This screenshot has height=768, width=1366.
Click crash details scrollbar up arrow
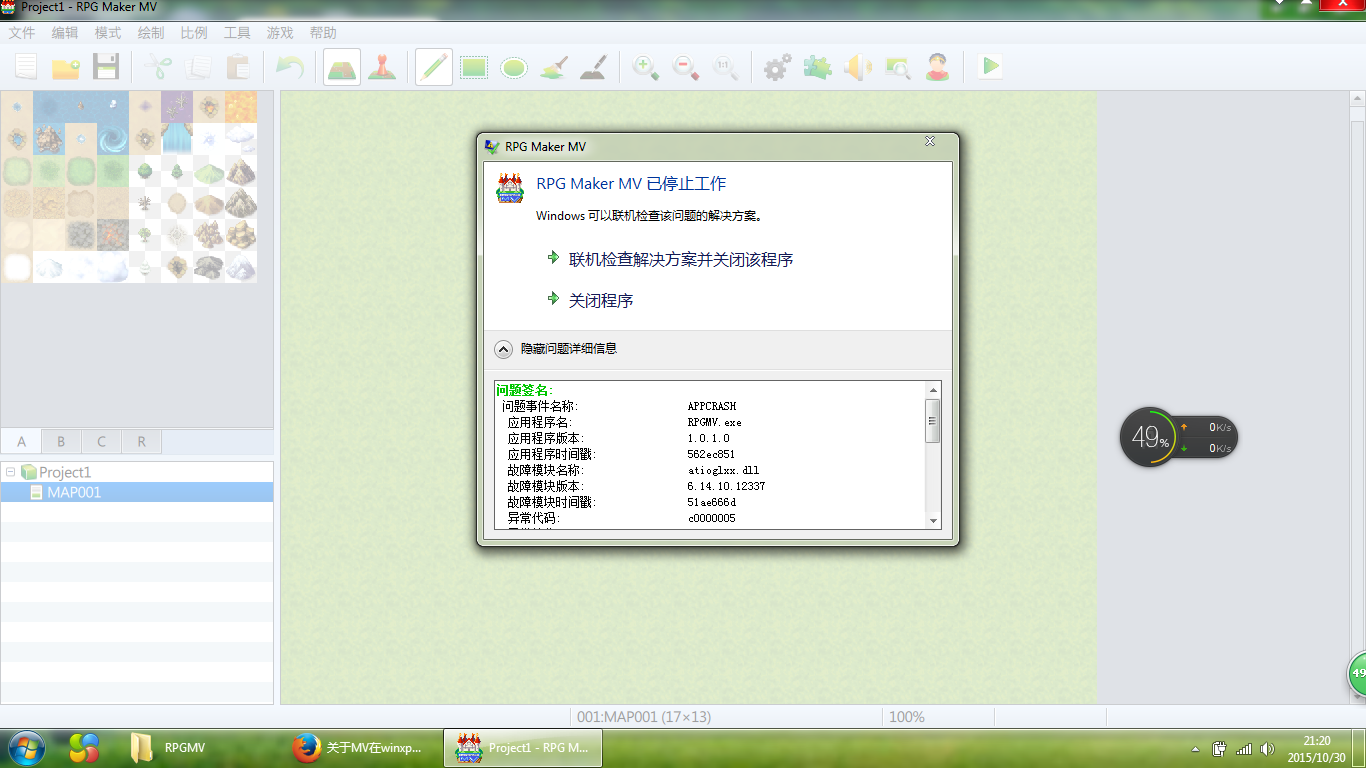(933, 390)
